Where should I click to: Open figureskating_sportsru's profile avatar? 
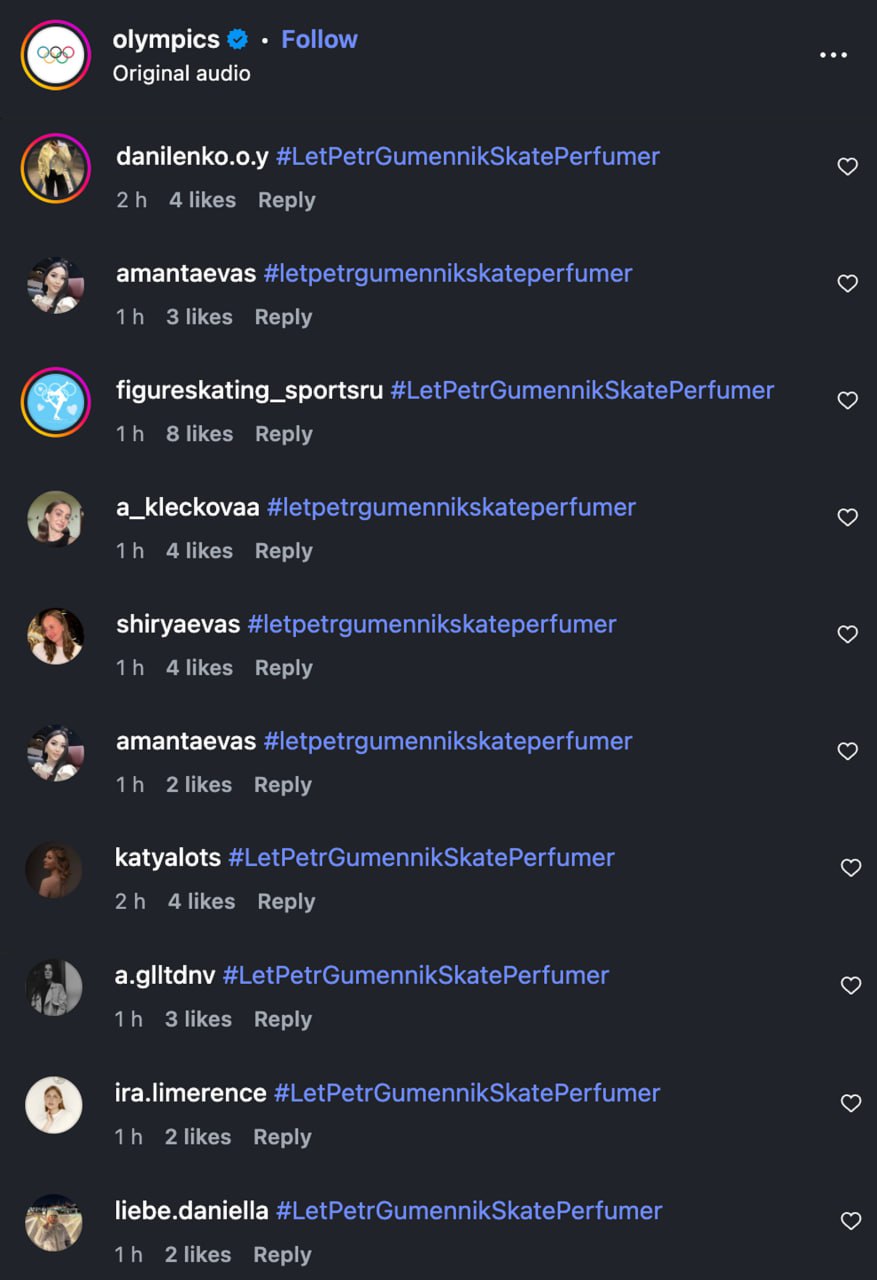[56, 402]
